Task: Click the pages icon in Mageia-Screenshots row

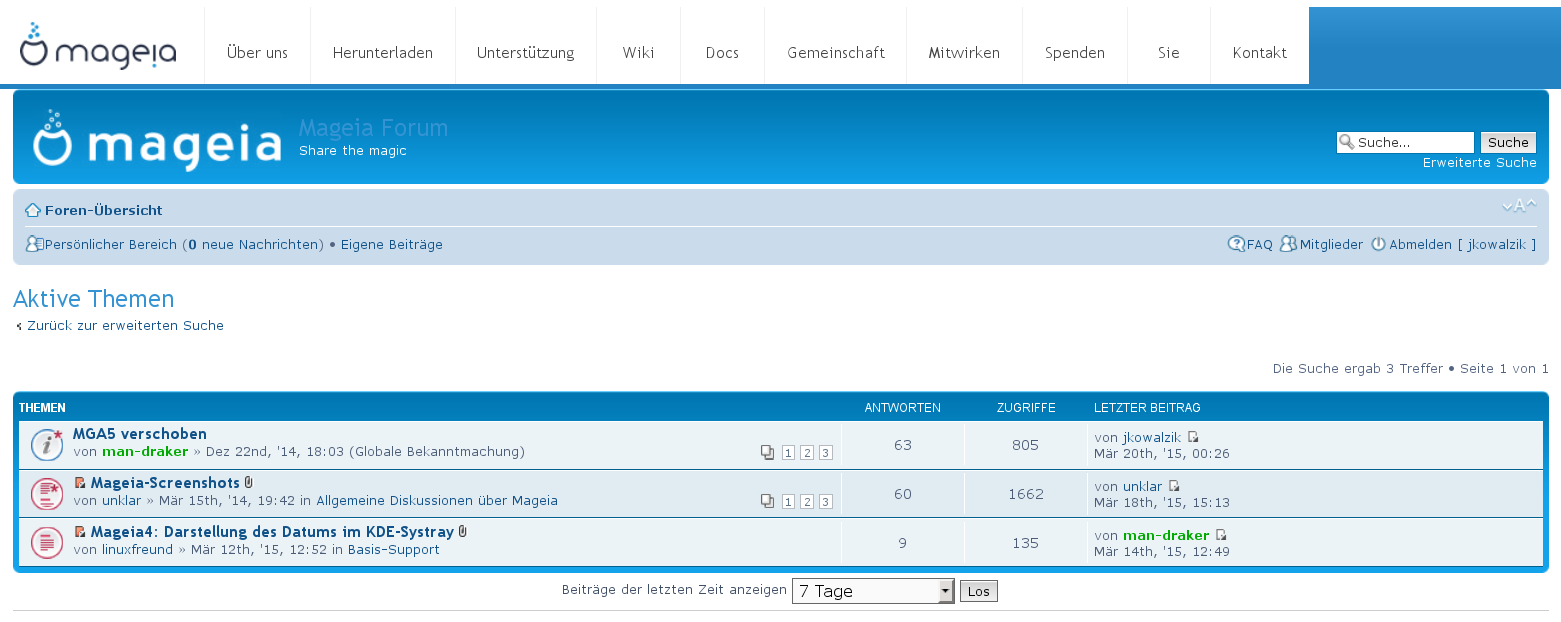Action: 767,501
